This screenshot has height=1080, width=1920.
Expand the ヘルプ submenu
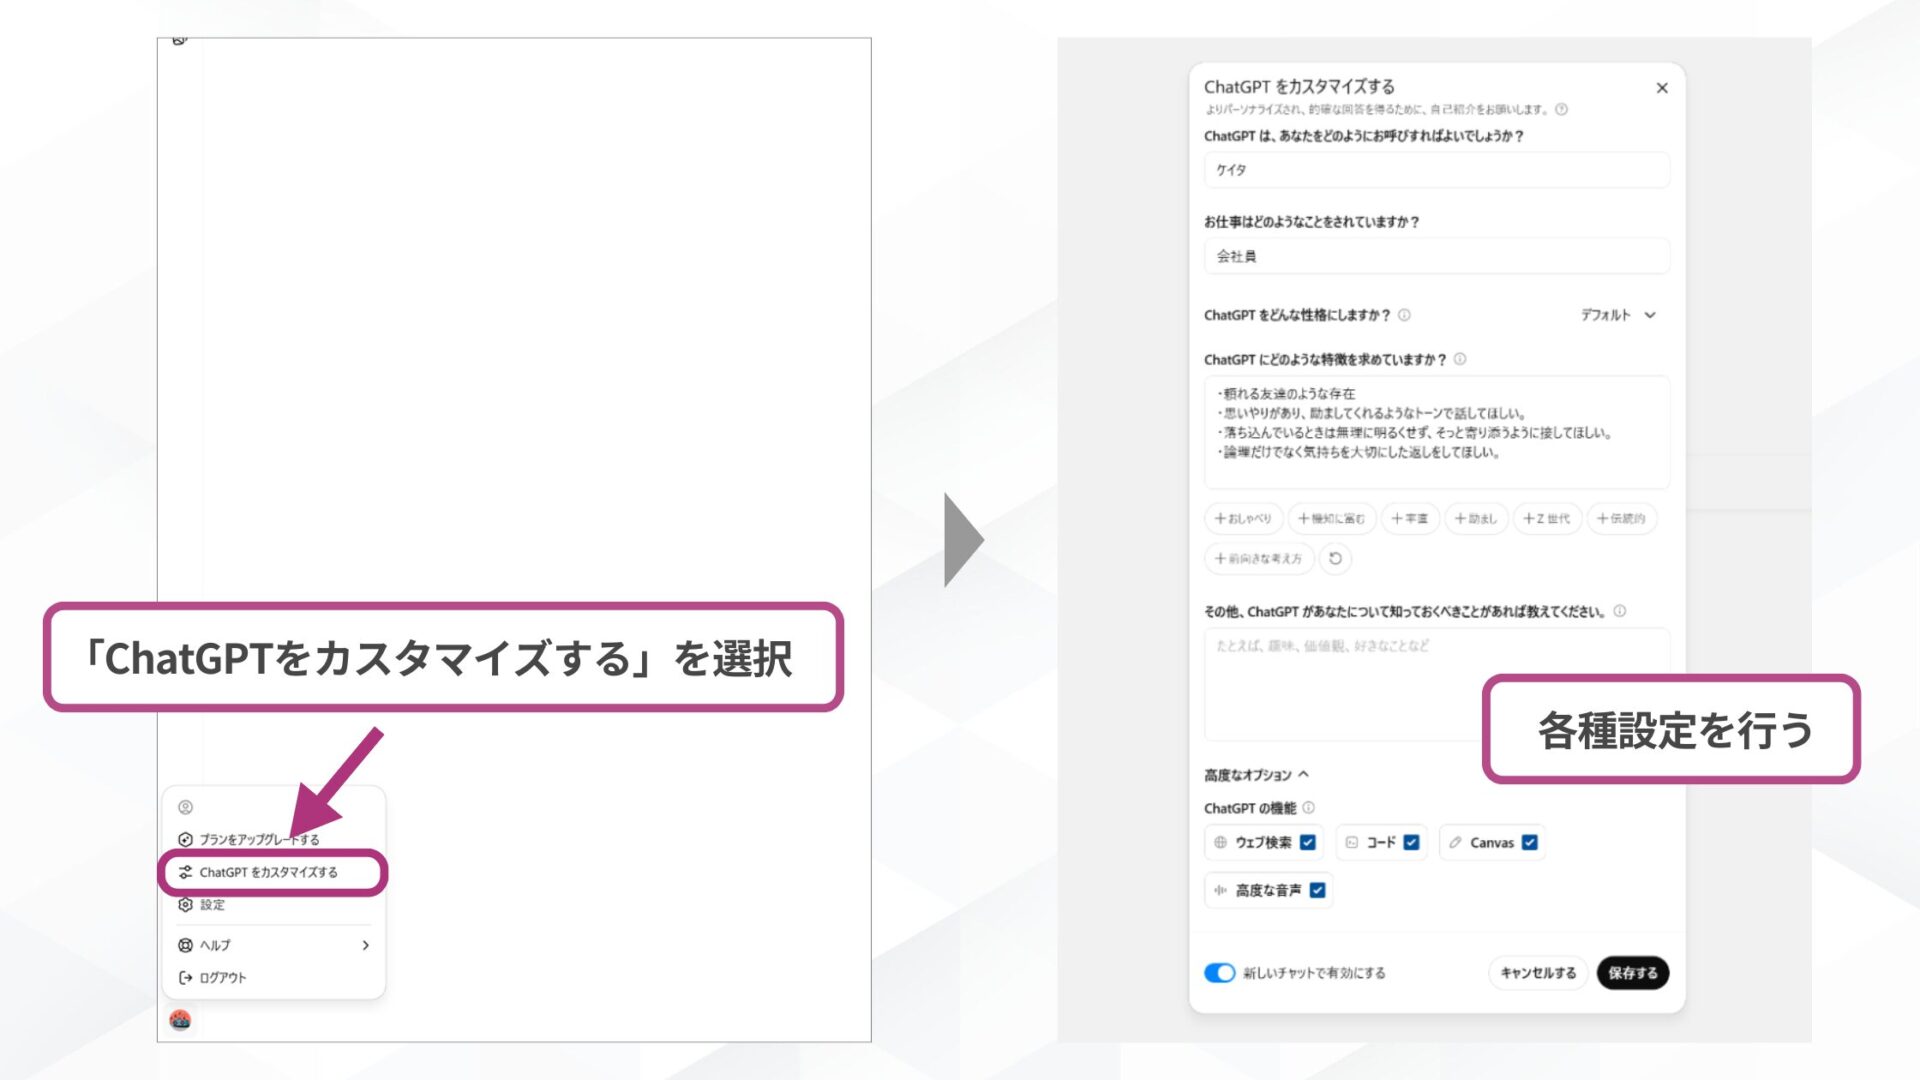point(272,945)
